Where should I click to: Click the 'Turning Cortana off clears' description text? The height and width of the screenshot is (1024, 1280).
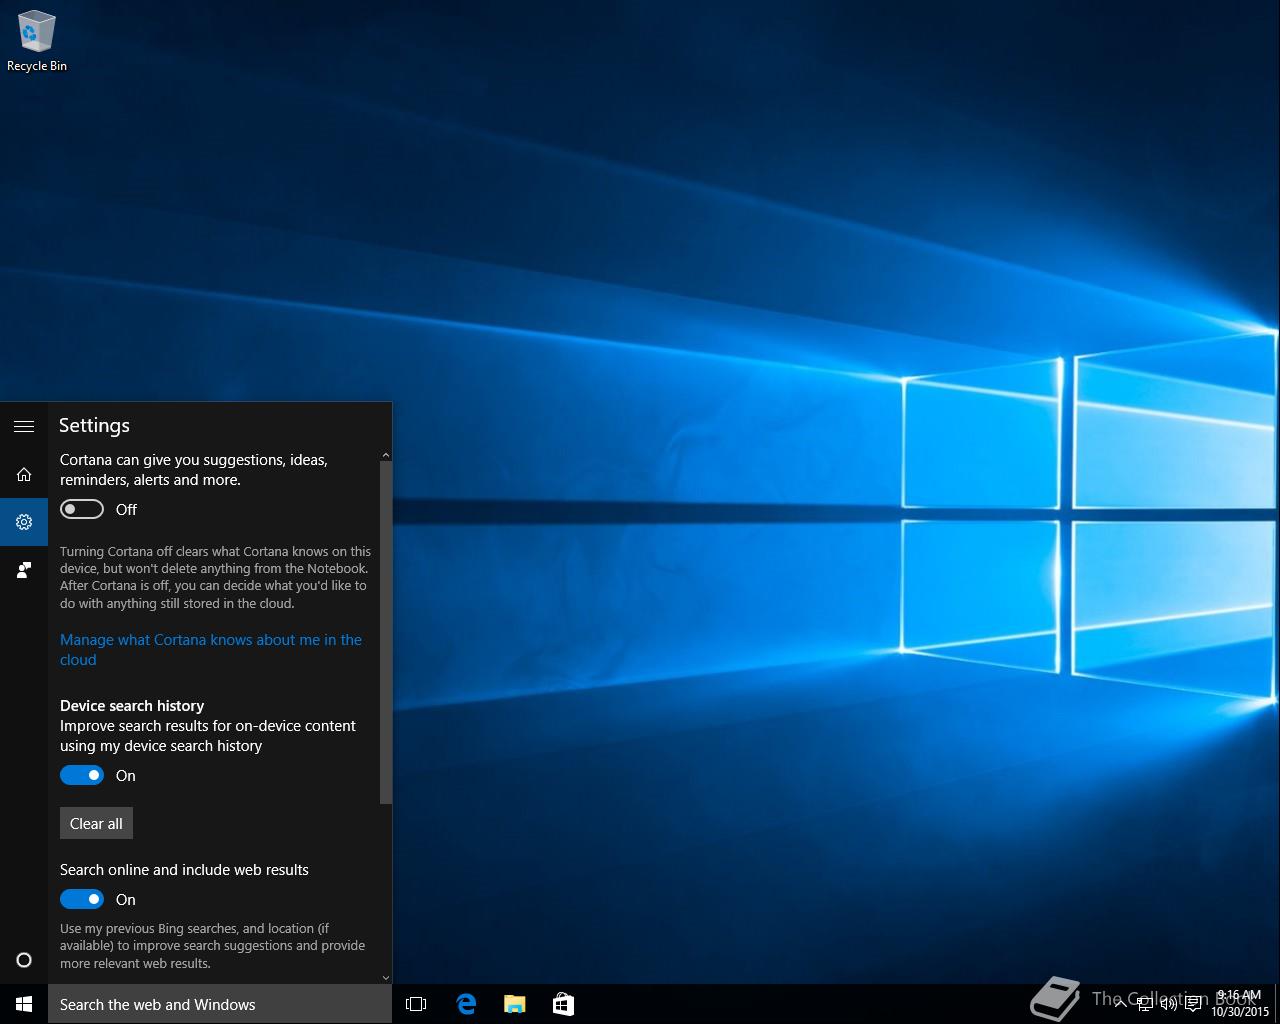tap(215, 577)
